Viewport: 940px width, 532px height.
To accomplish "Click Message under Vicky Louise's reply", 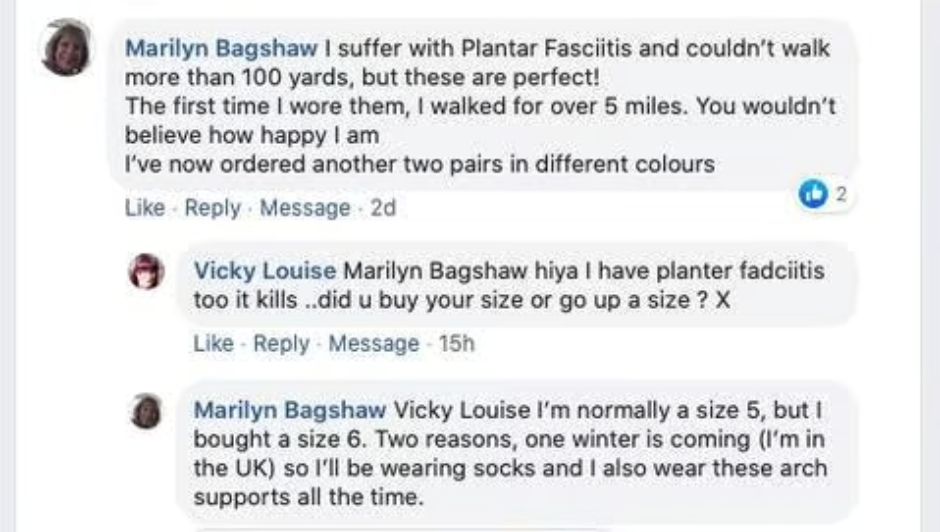I will tap(373, 344).
